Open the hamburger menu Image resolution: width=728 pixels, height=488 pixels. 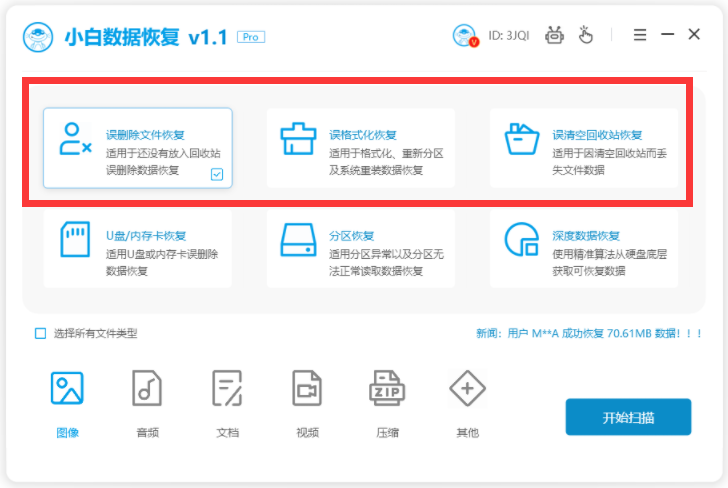(640, 35)
